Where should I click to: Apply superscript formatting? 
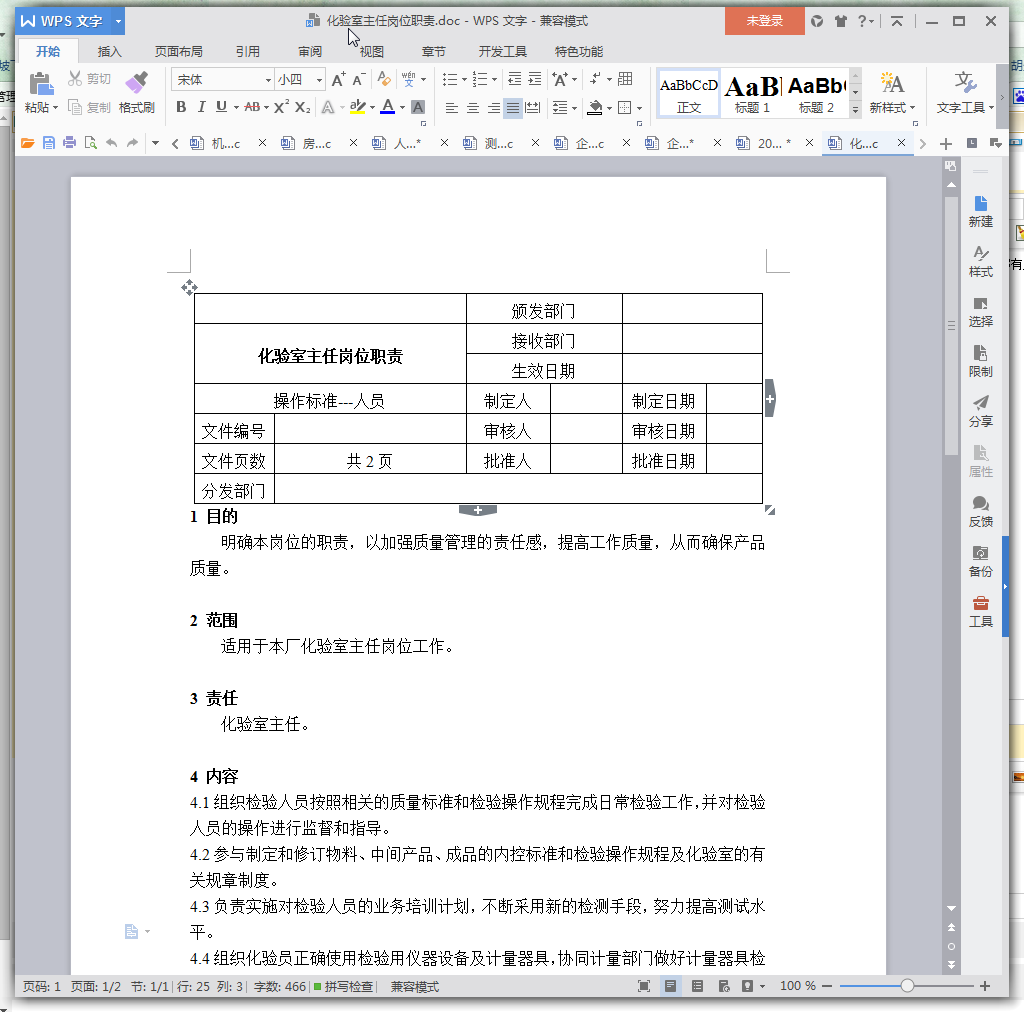tap(281, 106)
